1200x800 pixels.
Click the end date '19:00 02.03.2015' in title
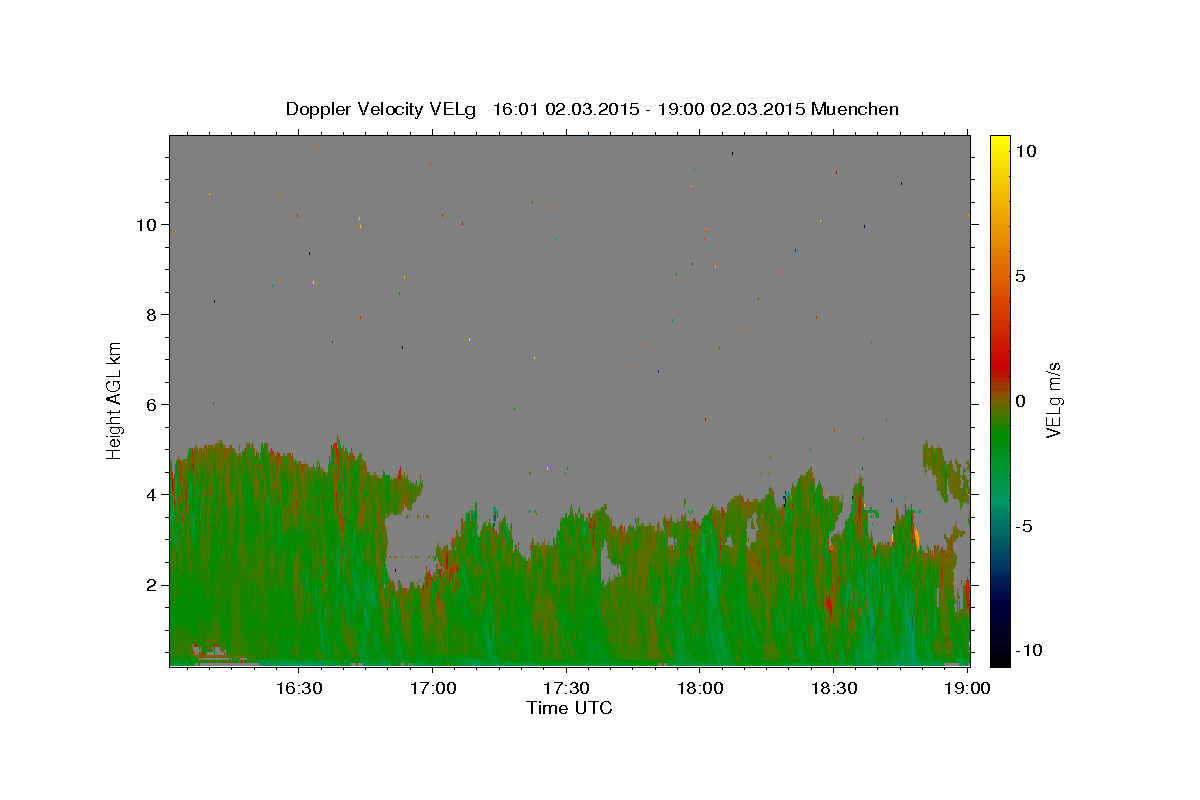point(730,109)
